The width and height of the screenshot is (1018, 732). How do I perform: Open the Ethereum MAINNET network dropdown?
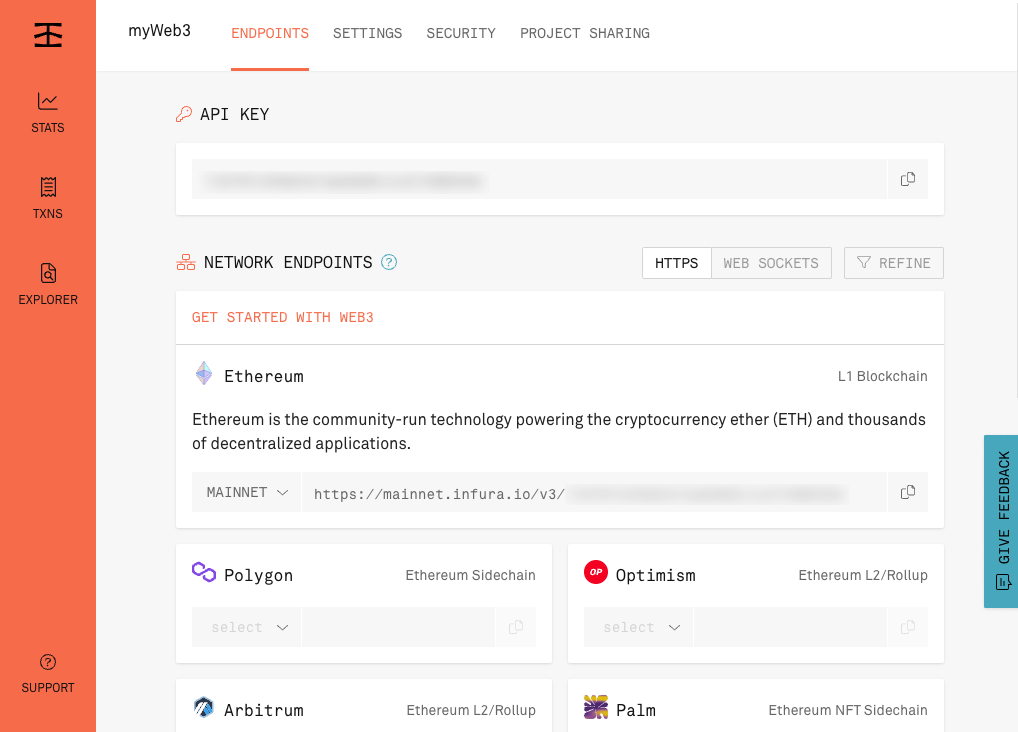(x=247, y=492)
